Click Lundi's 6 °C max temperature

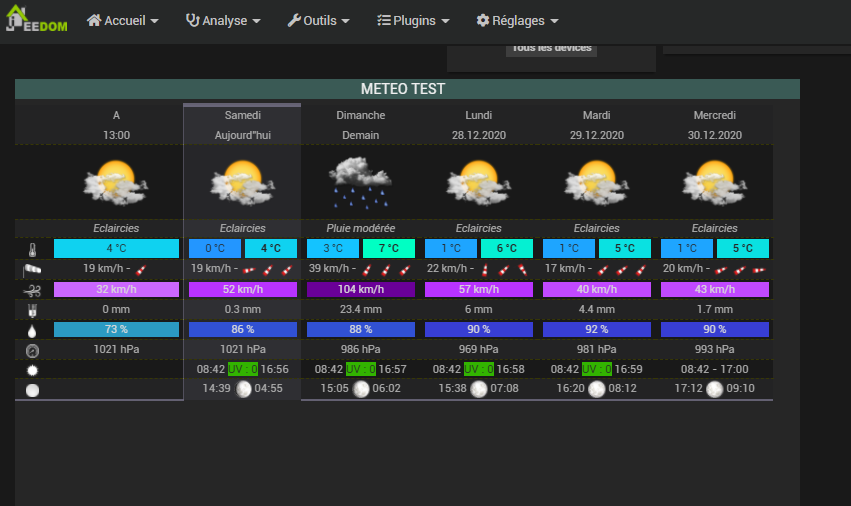click(507, 248)
